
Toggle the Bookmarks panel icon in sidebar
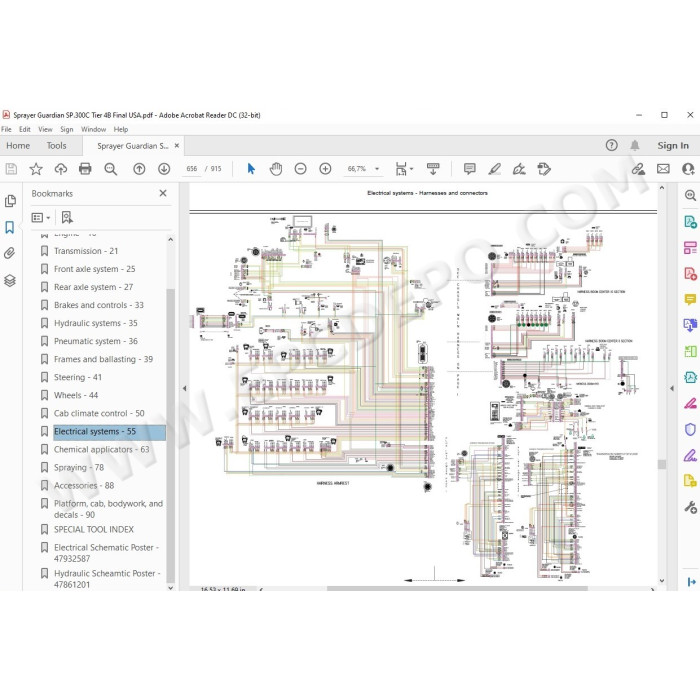10,227
